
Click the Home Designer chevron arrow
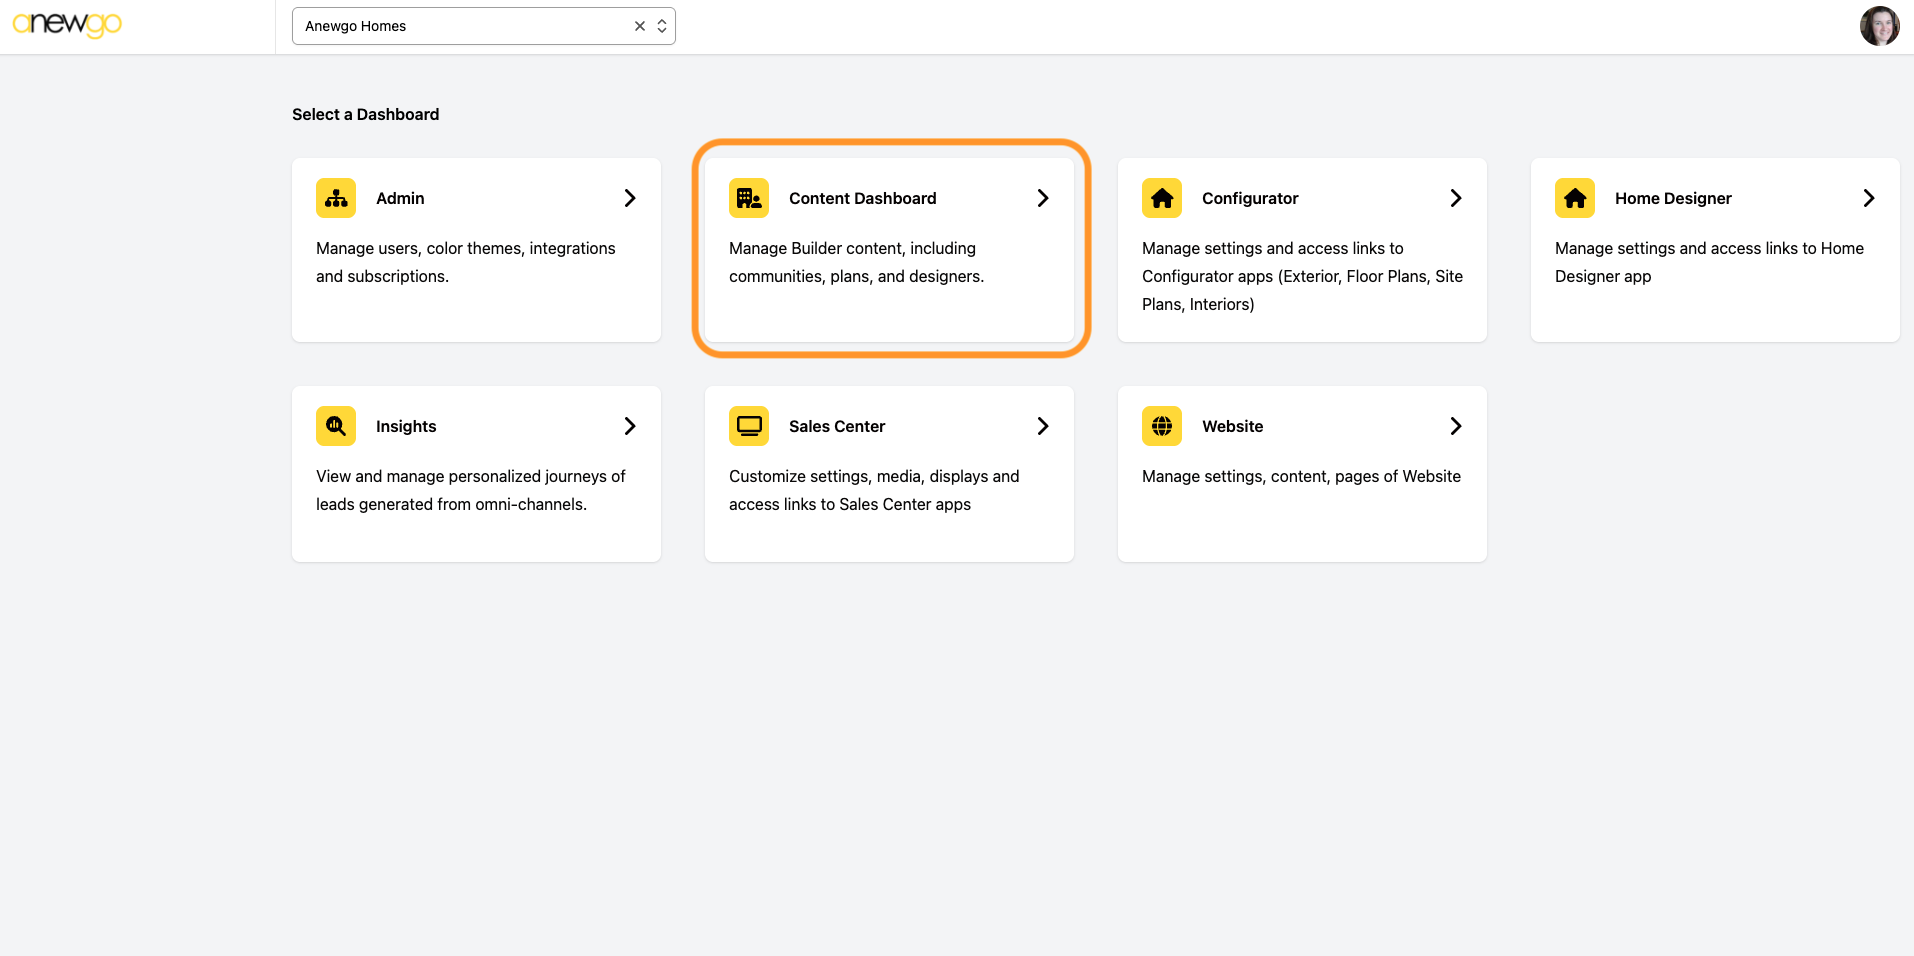click(1869, 198)
